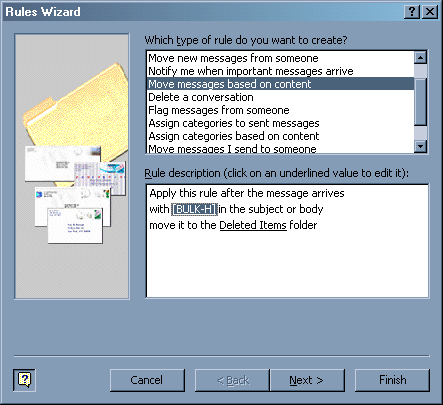
Task: Close the Rules Wizard dialog
Action: click(x=430, y=12)
